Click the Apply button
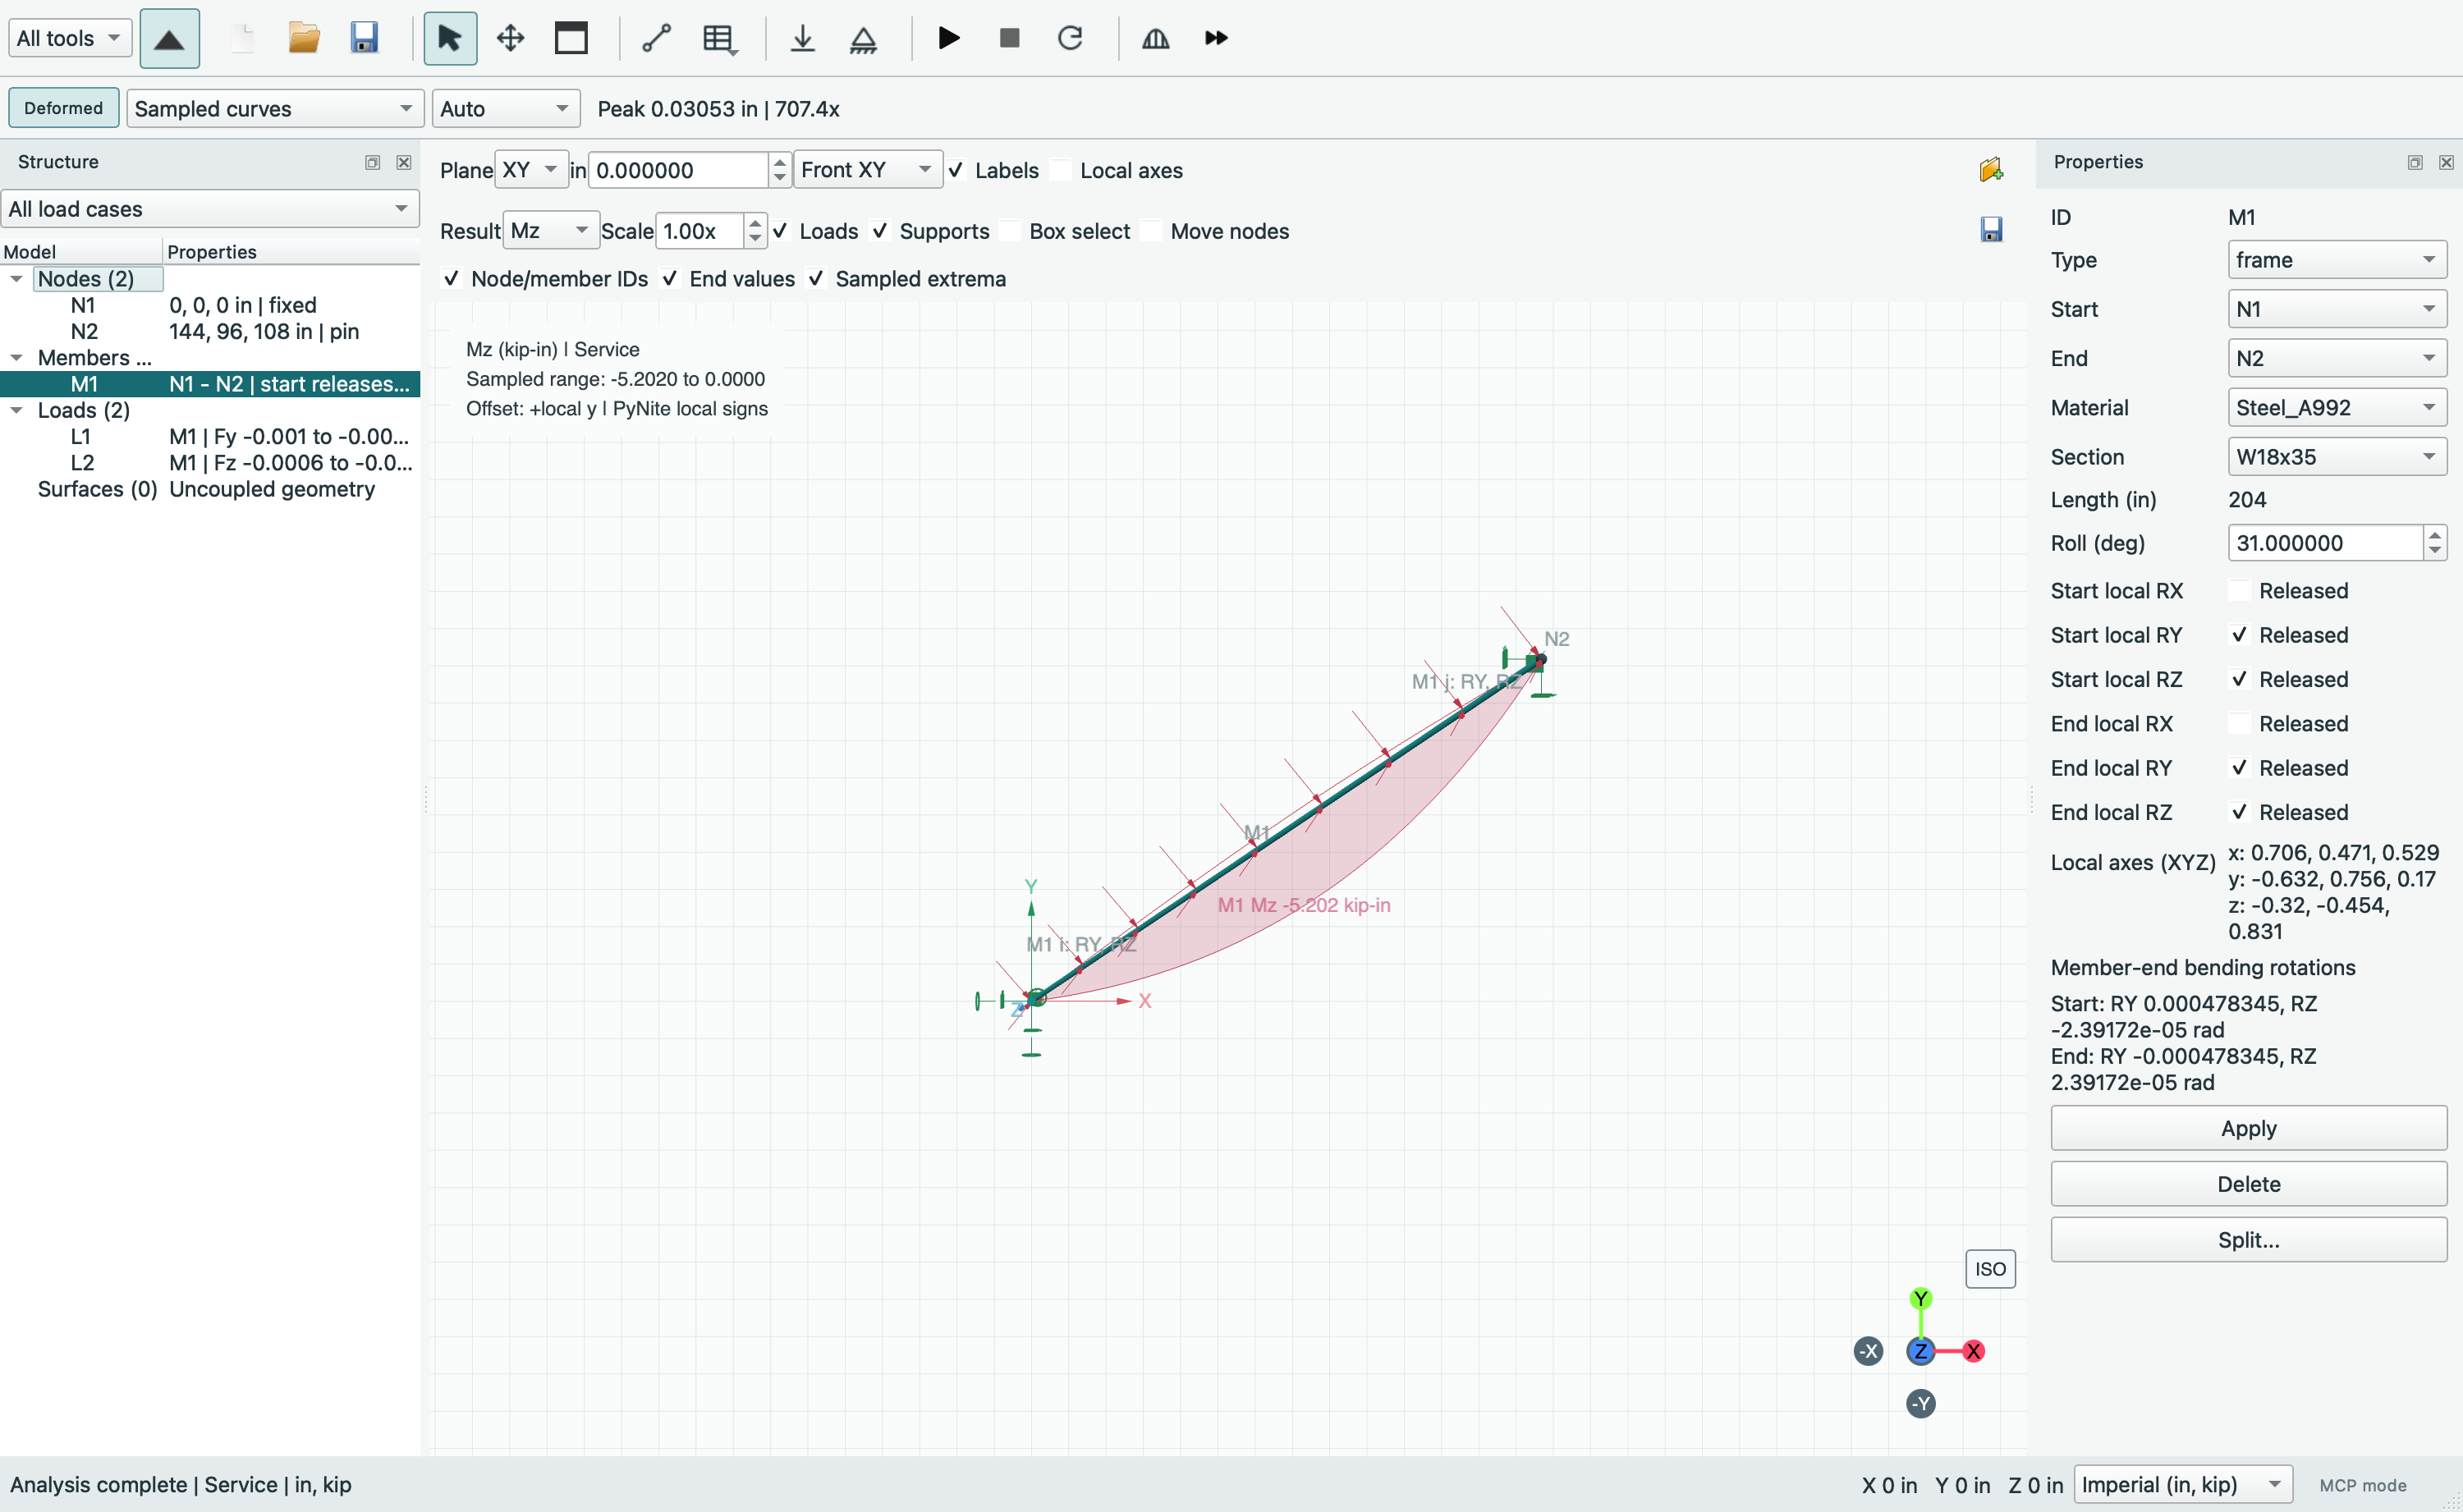The image size is (2463, 1512). pyautogui.click(x=2248, y=1128)
